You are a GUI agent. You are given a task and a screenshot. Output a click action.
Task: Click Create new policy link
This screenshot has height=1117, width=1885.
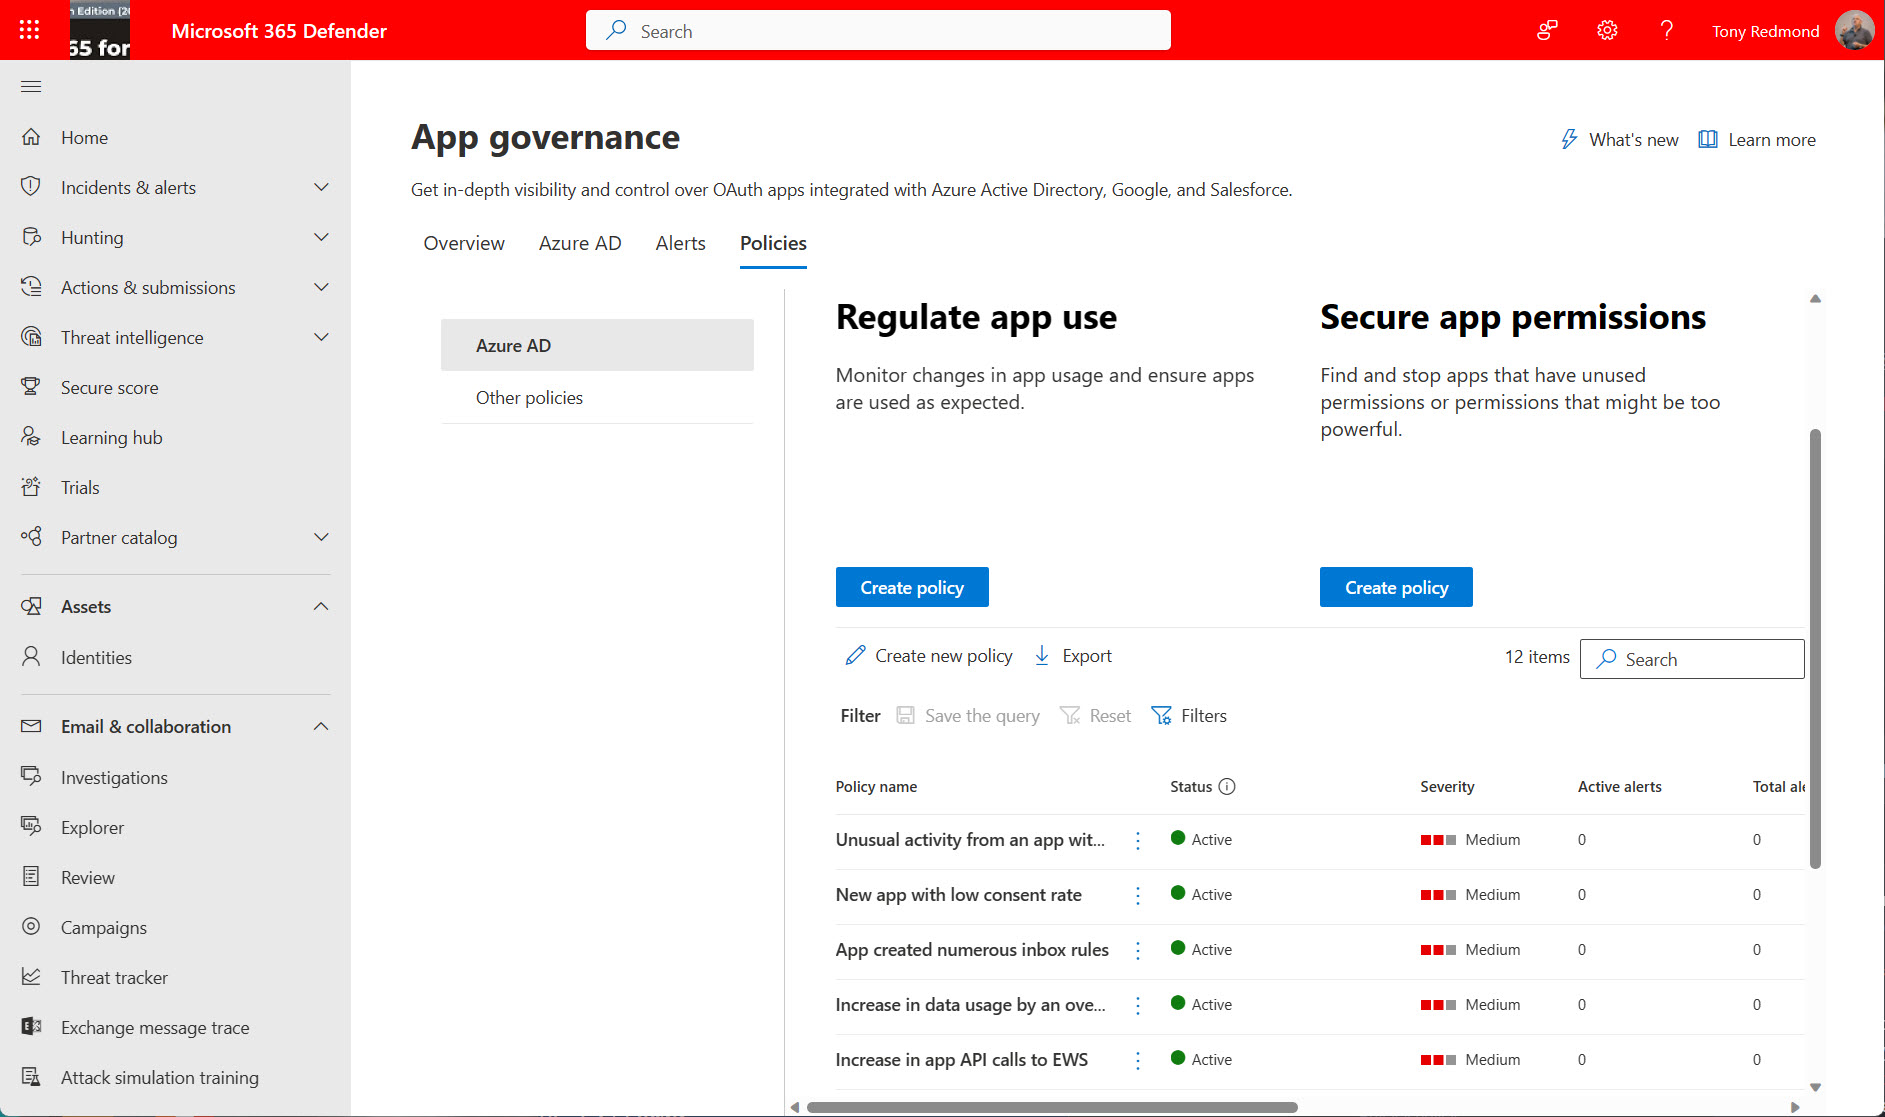929,656
